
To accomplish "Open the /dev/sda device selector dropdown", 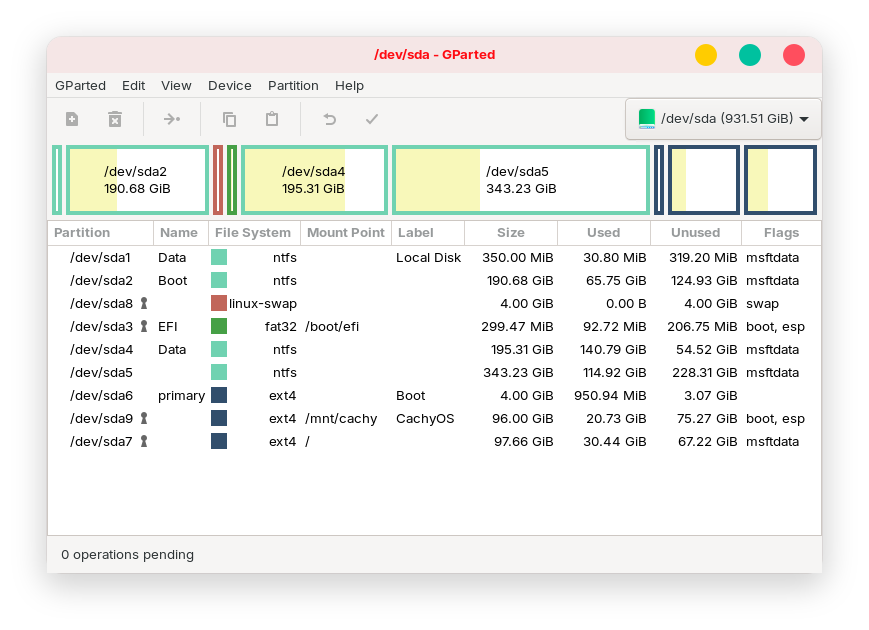I will tap(723, 119).
